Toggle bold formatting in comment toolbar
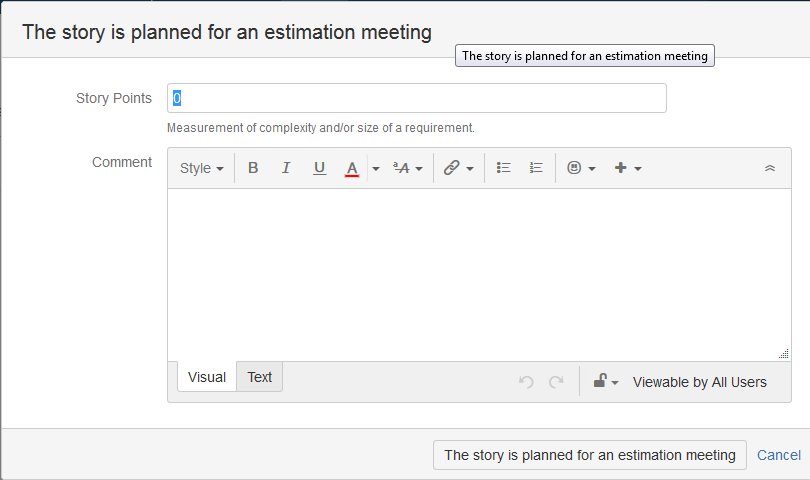This screenshot has height=480, width=810. (253, 168)
